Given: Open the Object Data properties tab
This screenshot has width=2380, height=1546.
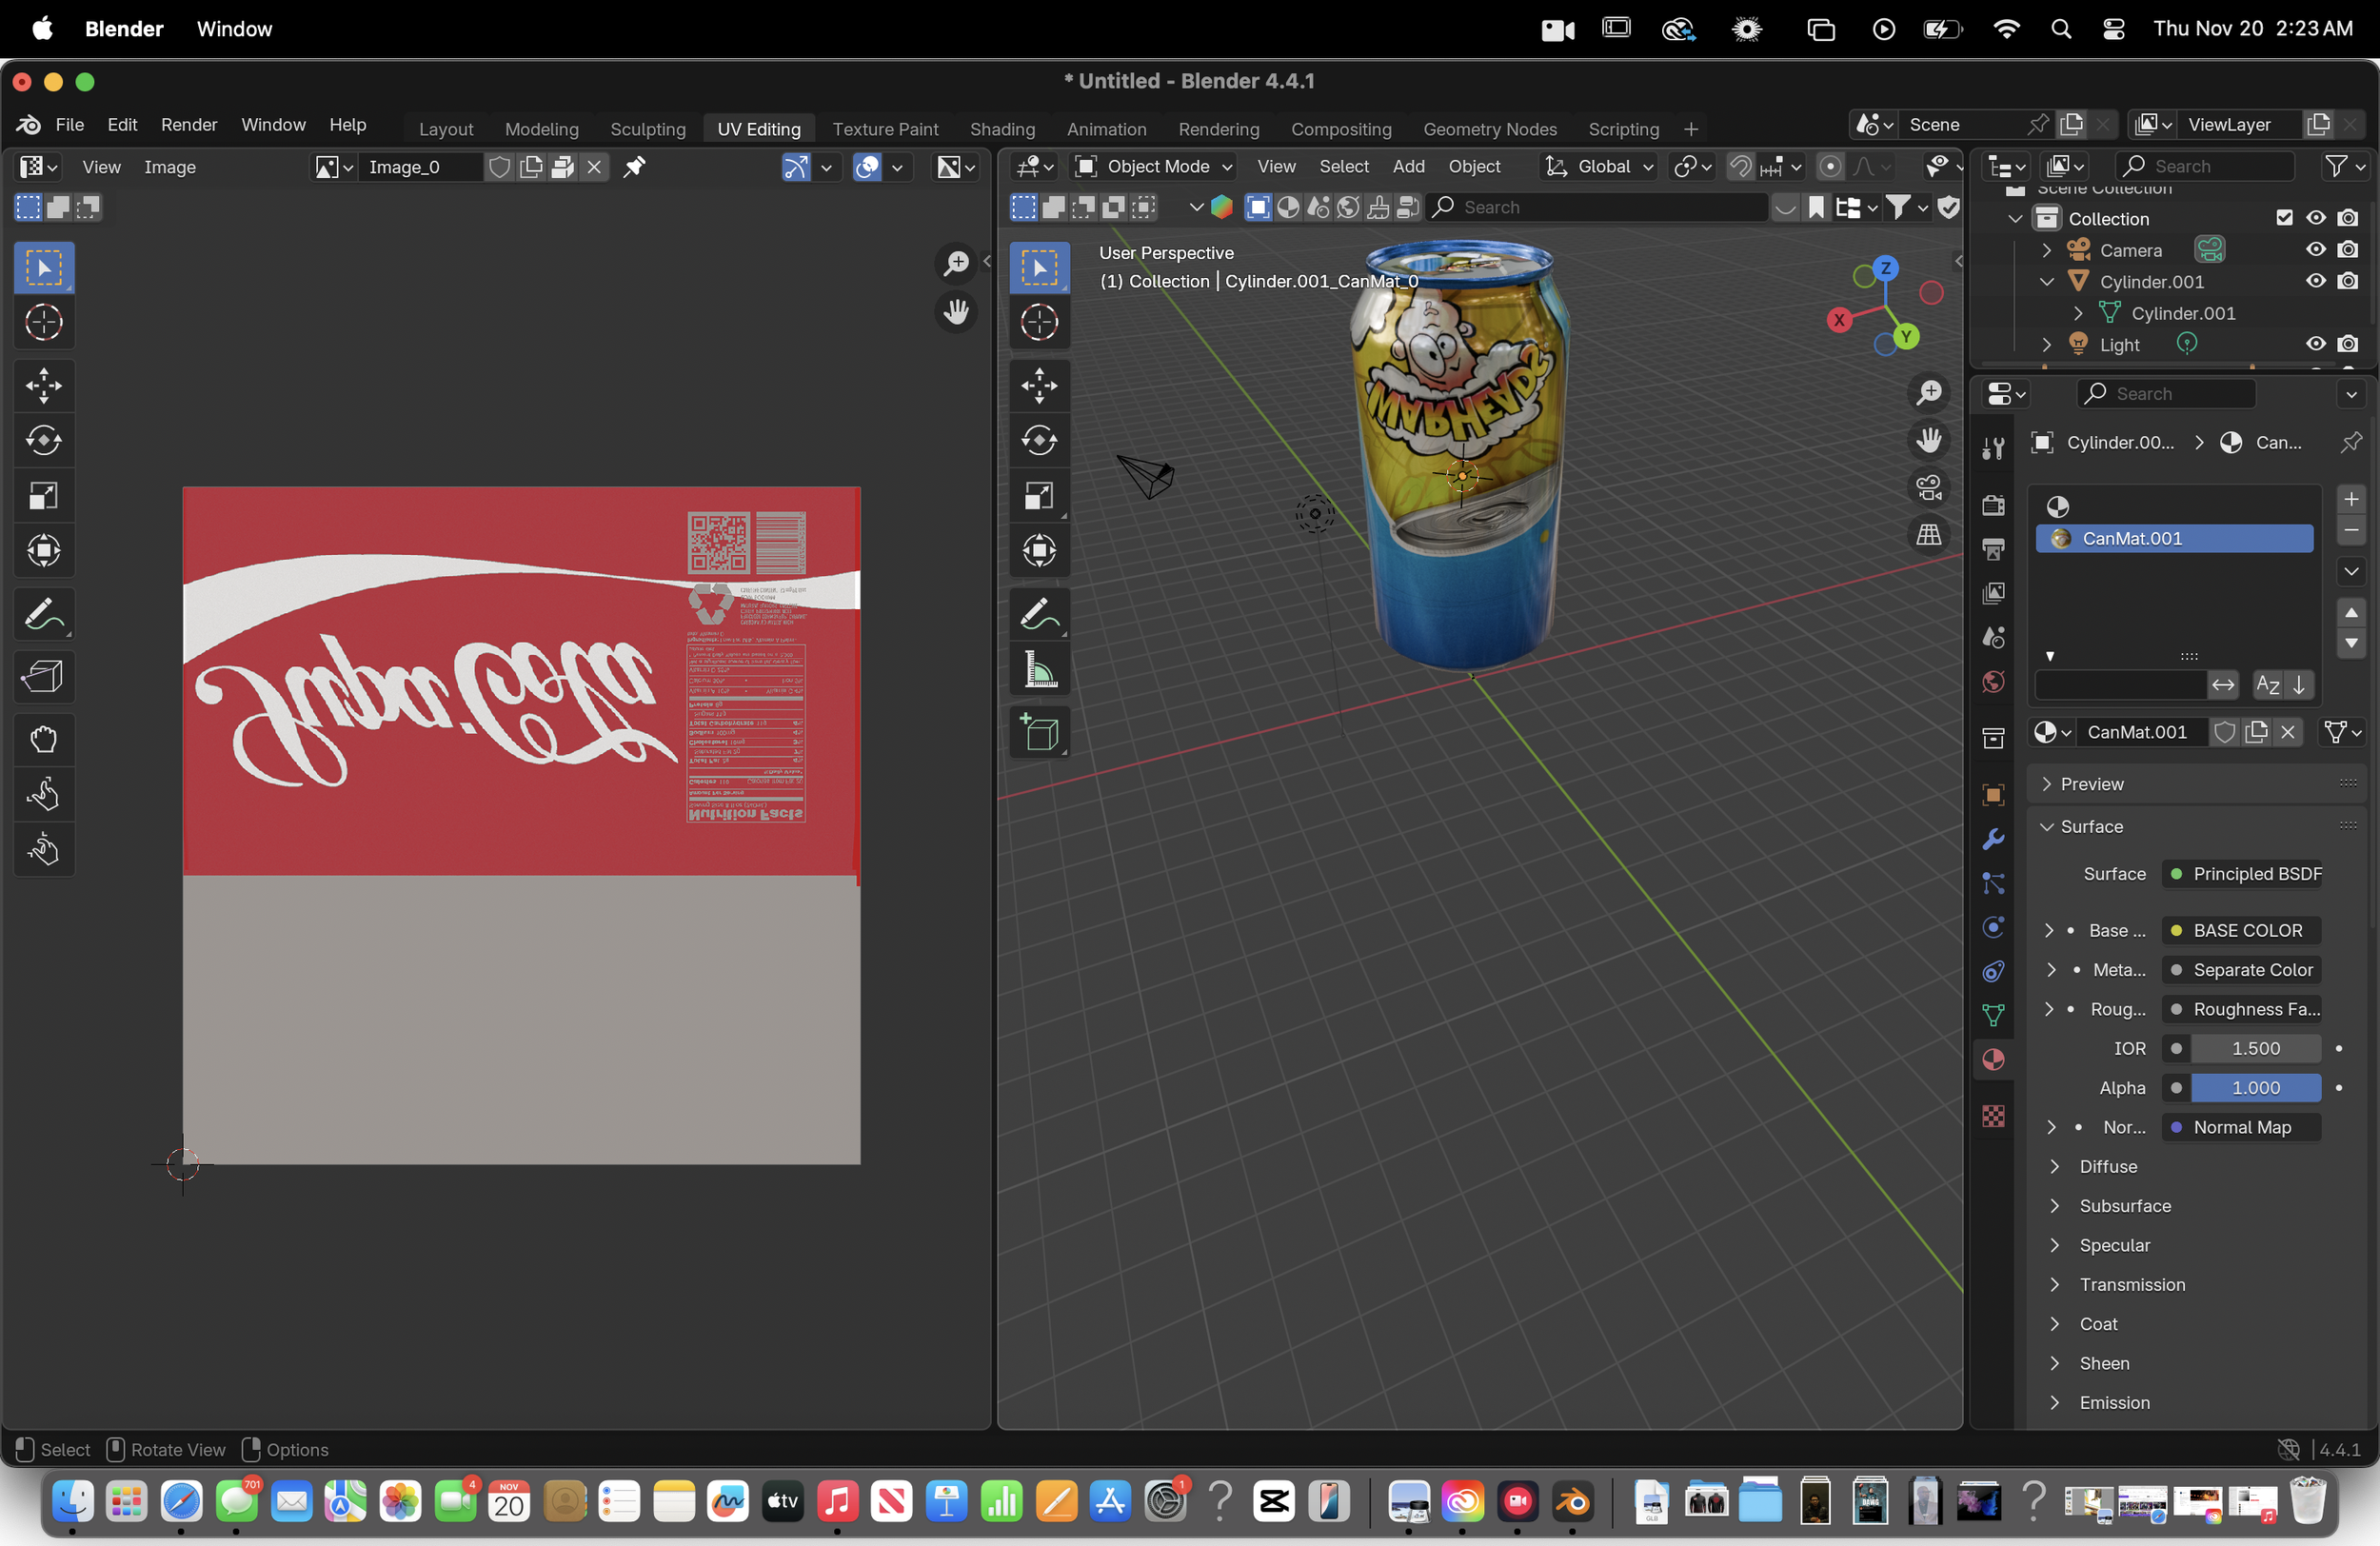Looking at the screenshot, I should [x=1993, y=1015].
